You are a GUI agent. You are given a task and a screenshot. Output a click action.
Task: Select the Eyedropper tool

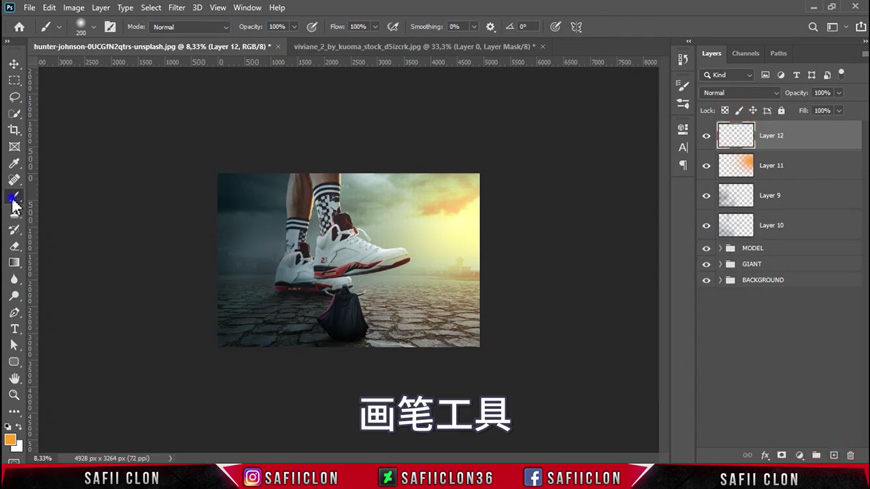[x=14, y=163]
